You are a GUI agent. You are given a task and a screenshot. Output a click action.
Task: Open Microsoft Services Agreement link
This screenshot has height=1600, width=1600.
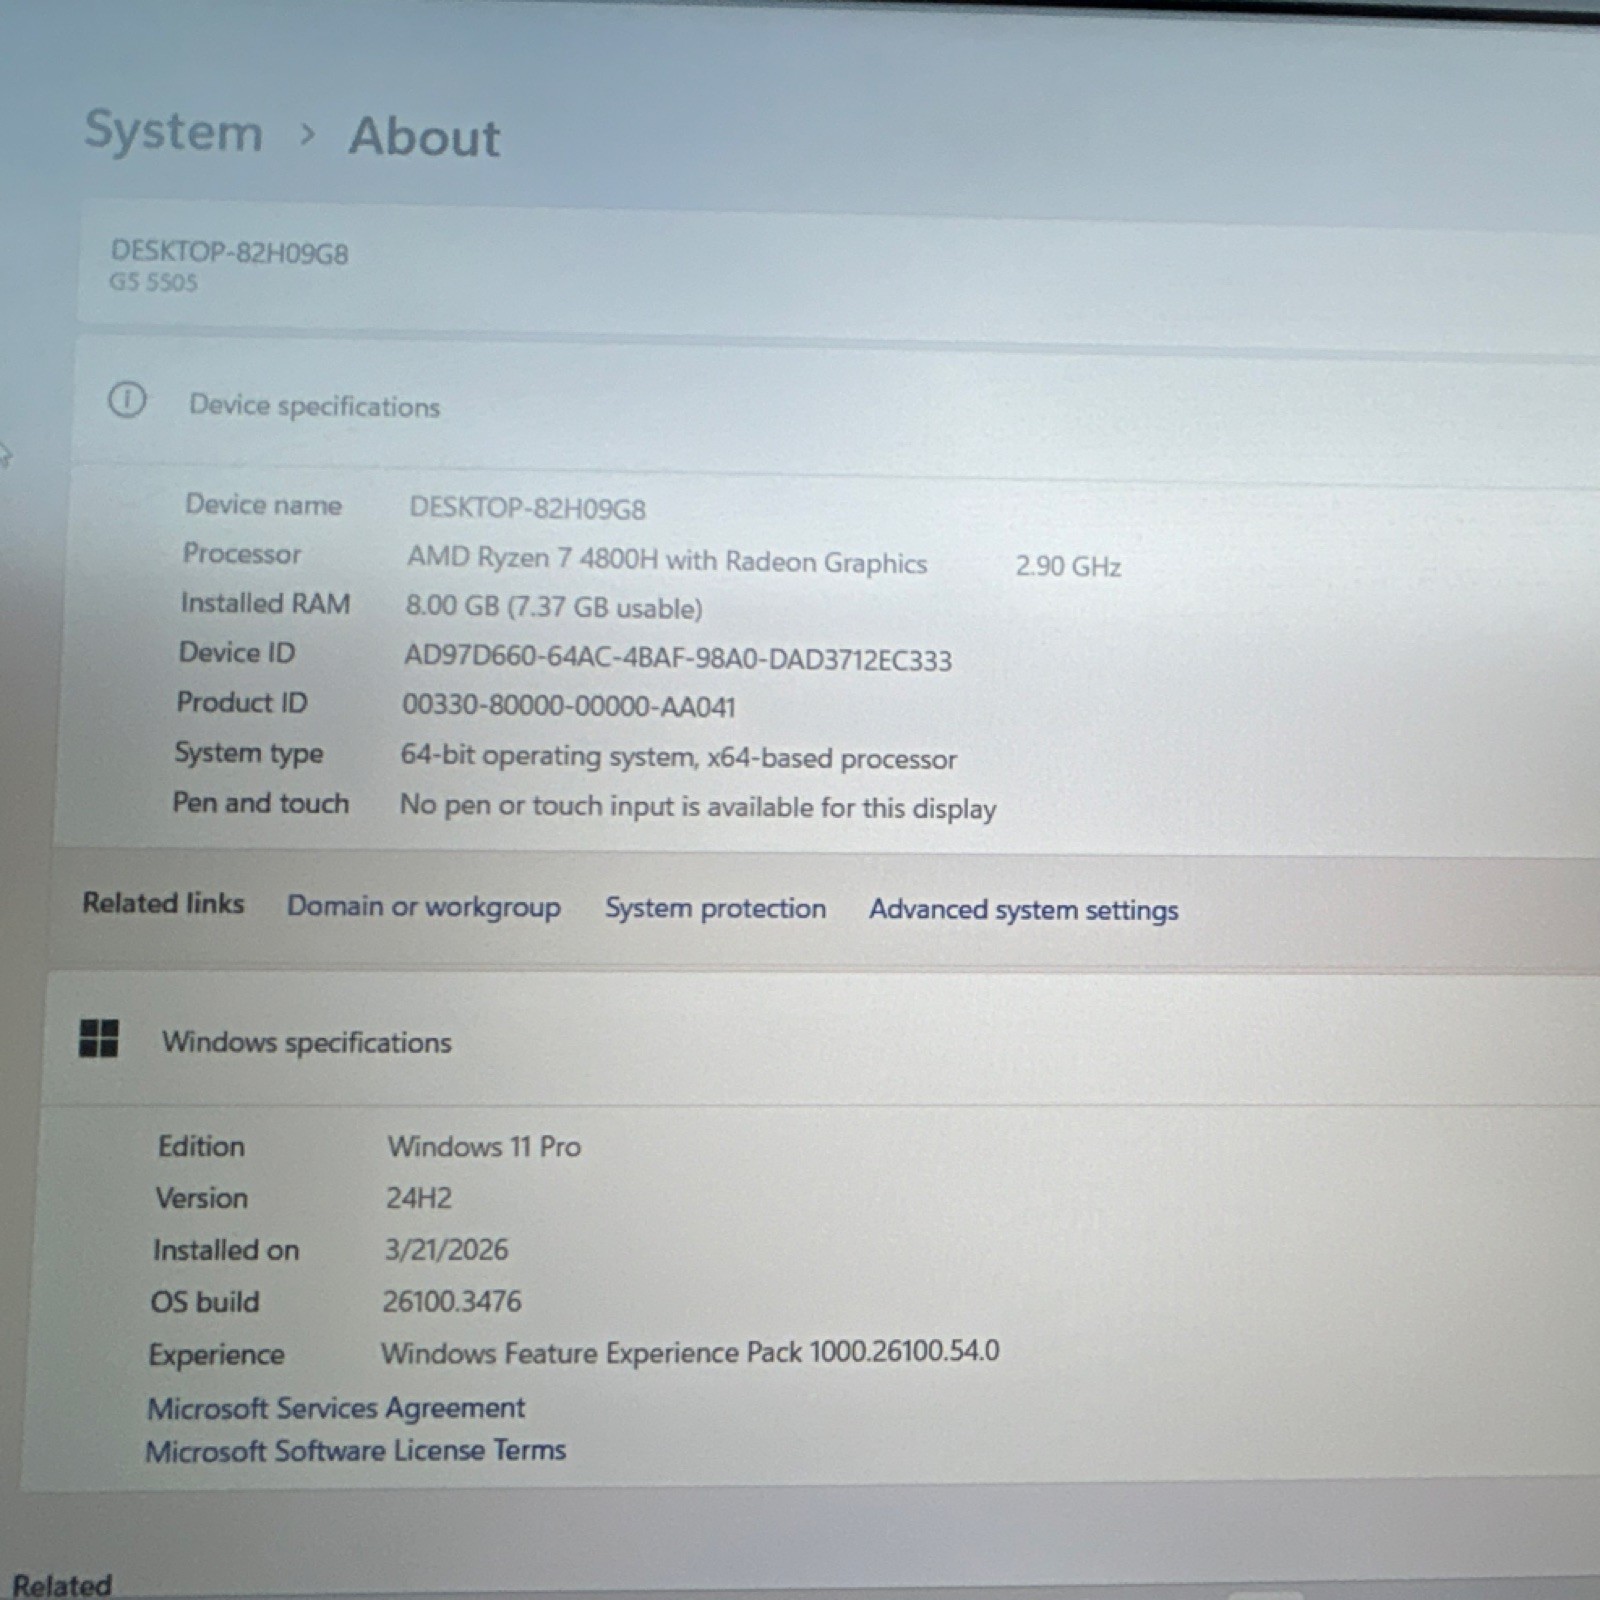click(x=336, y=1408)
